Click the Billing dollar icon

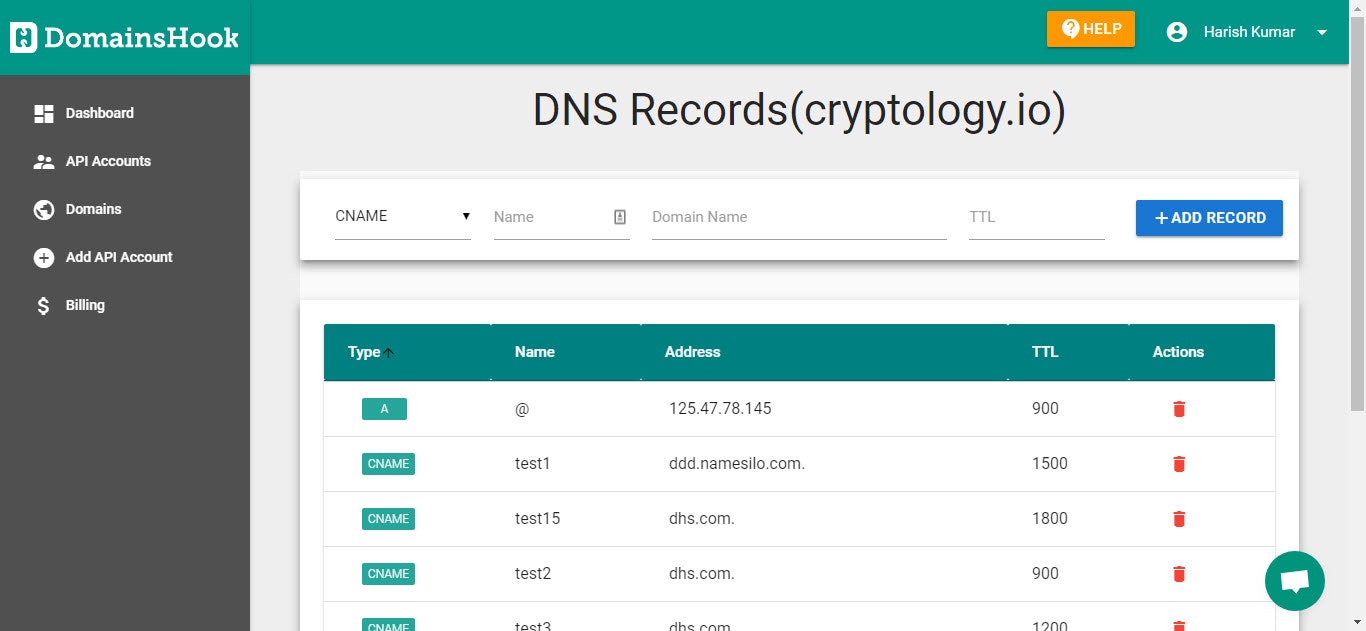pos(44,305)
